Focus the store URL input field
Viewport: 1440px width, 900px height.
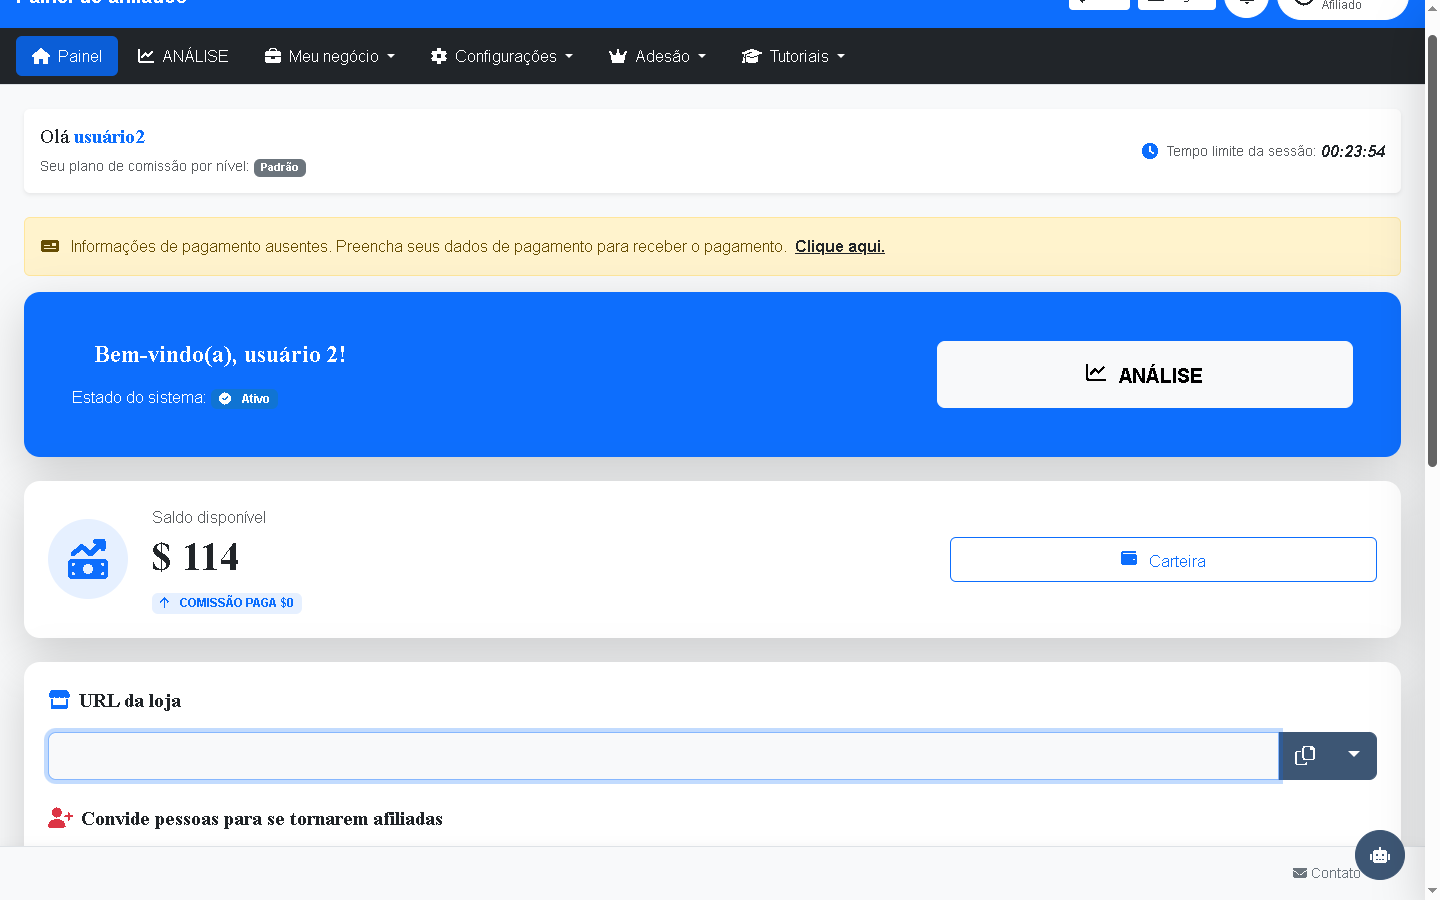pos(663,756)
